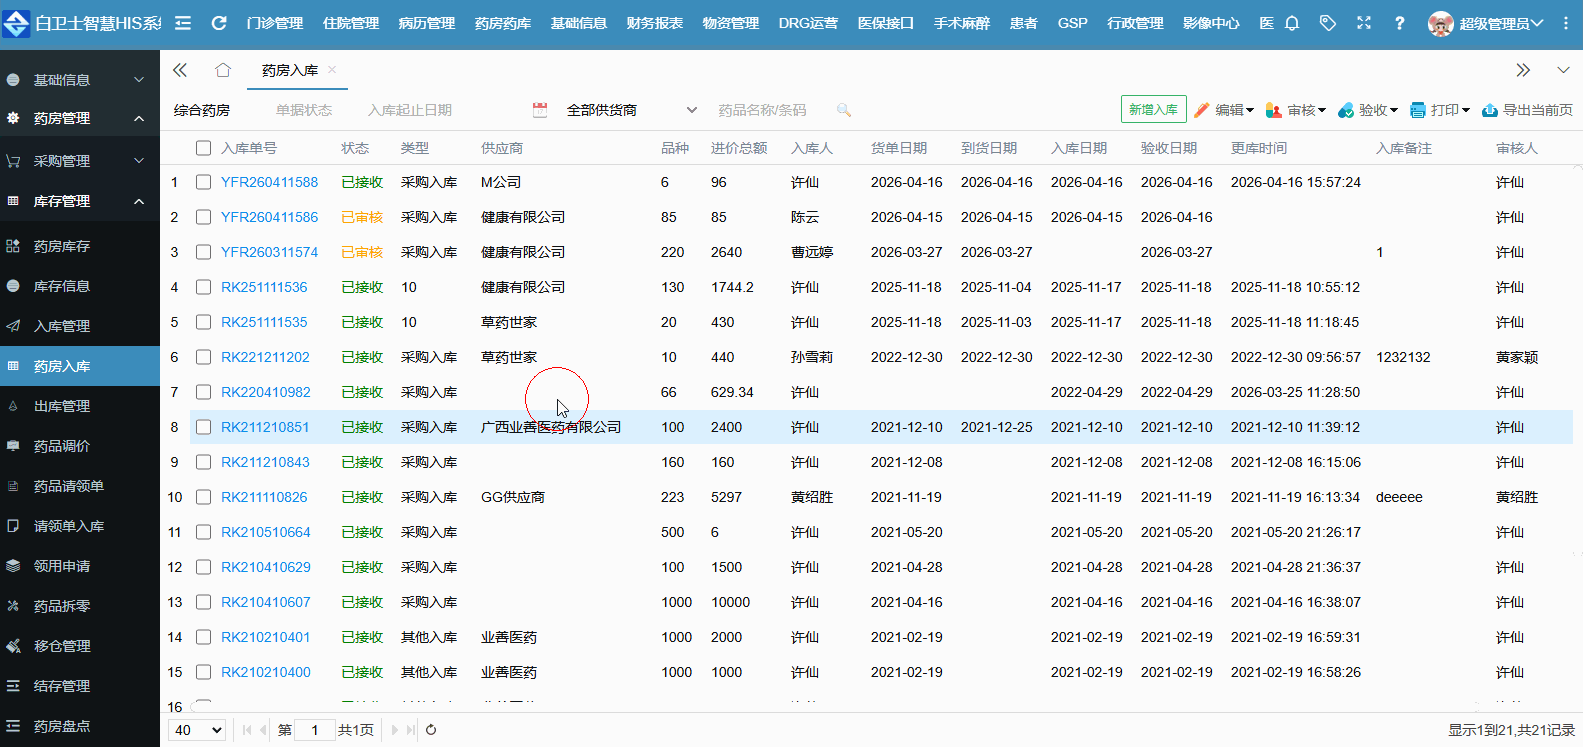The image size is (1583, 747).
Task: Click the pagination reload icon
Action: coord(431,730)
